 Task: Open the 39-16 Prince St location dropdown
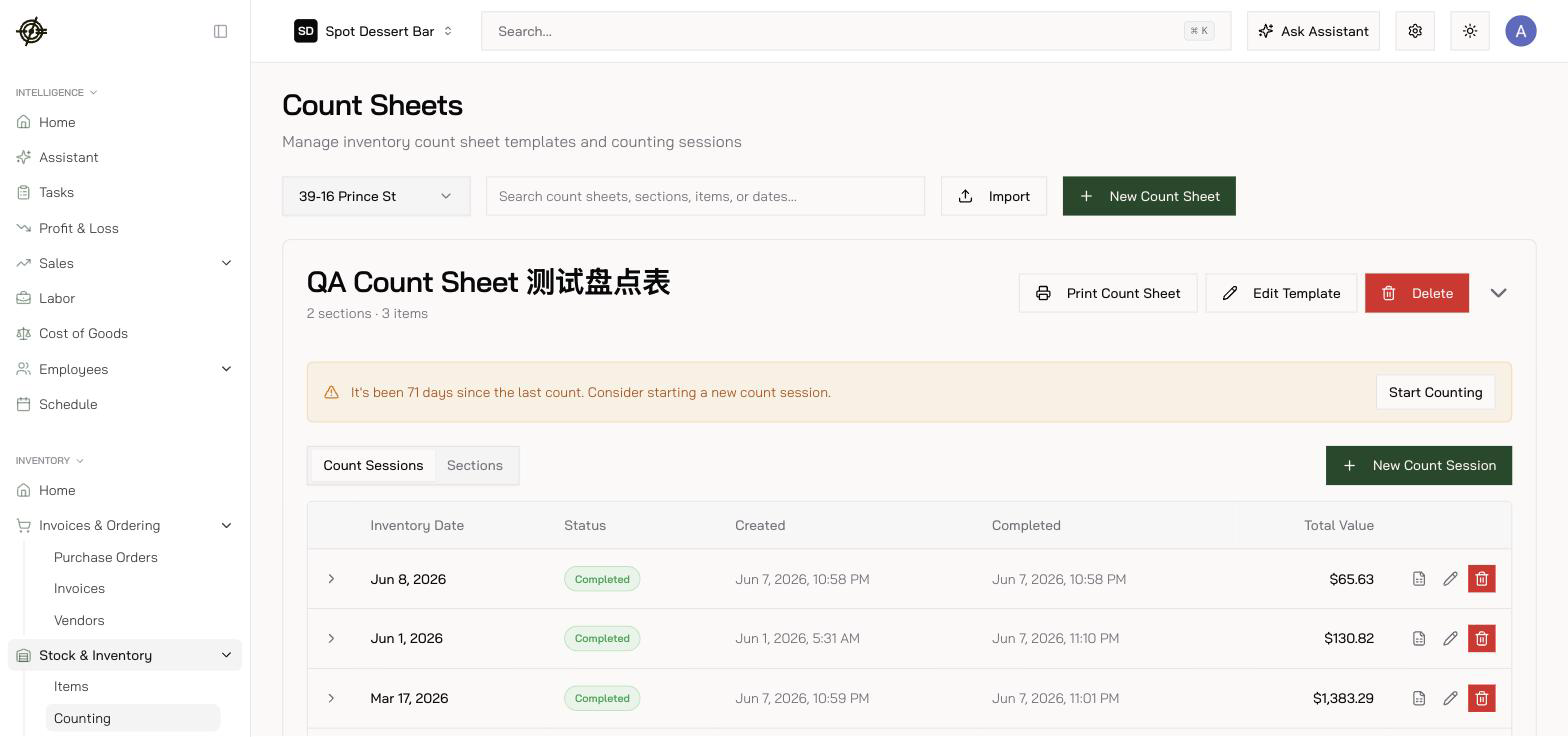(376, 196)
